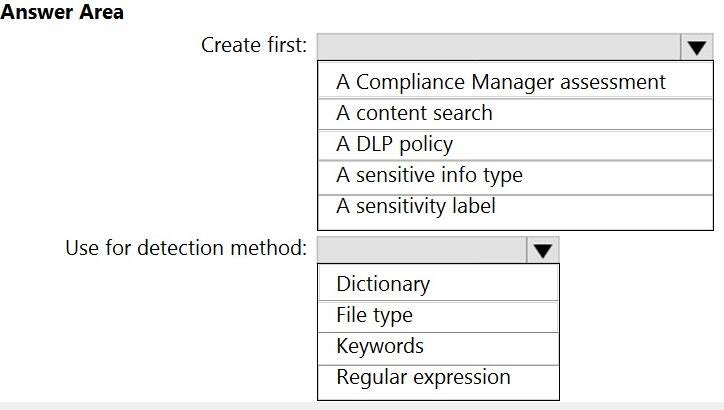Screen dimensions: 724x410
Task: Select "A Compliance Manager assessment" option
Action: tap(500, 82)
